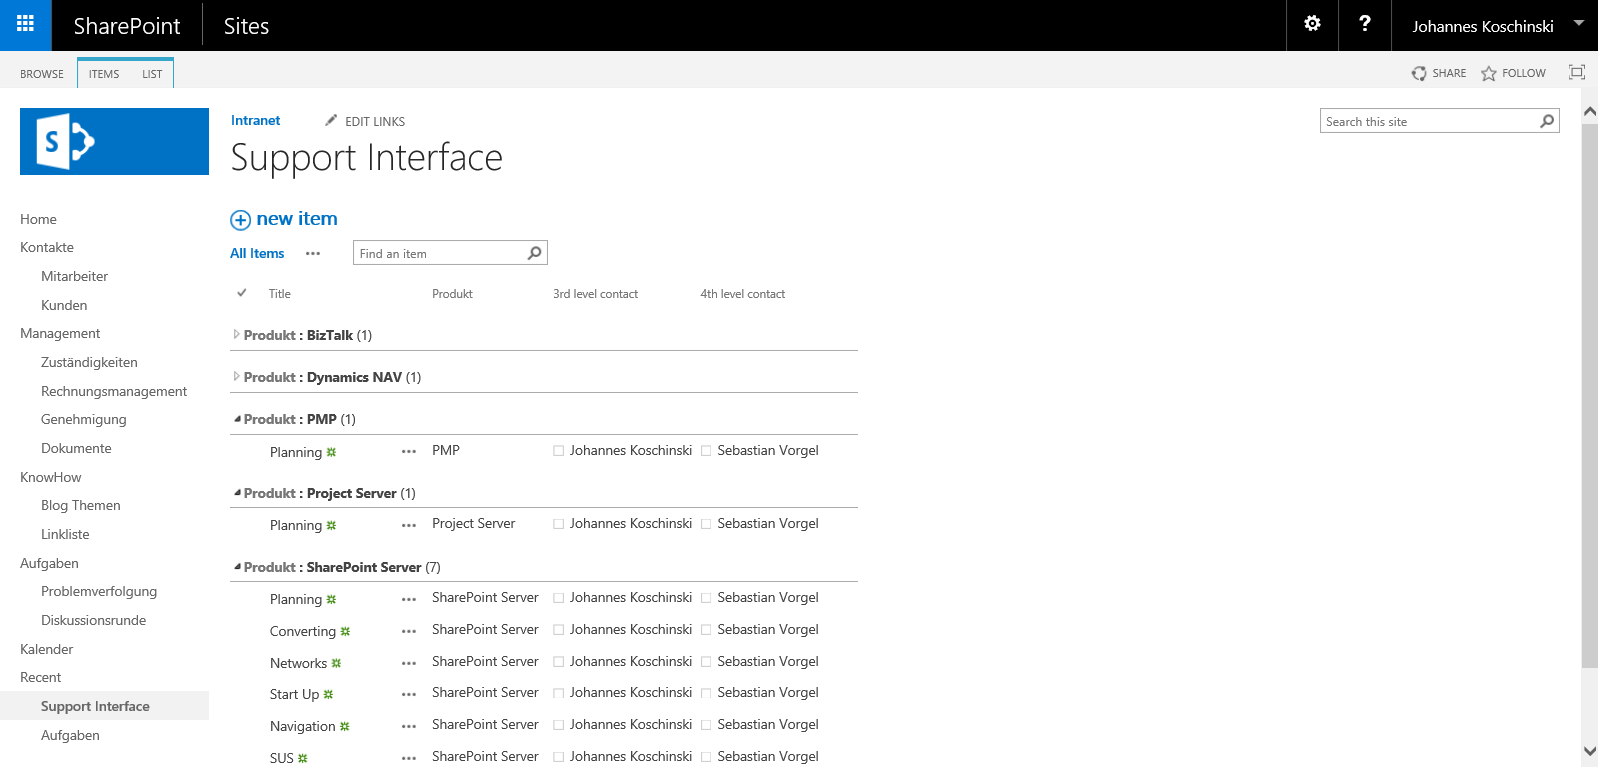
Task: Click the select-all checkmark column header
Action: (x=242, y=293)
